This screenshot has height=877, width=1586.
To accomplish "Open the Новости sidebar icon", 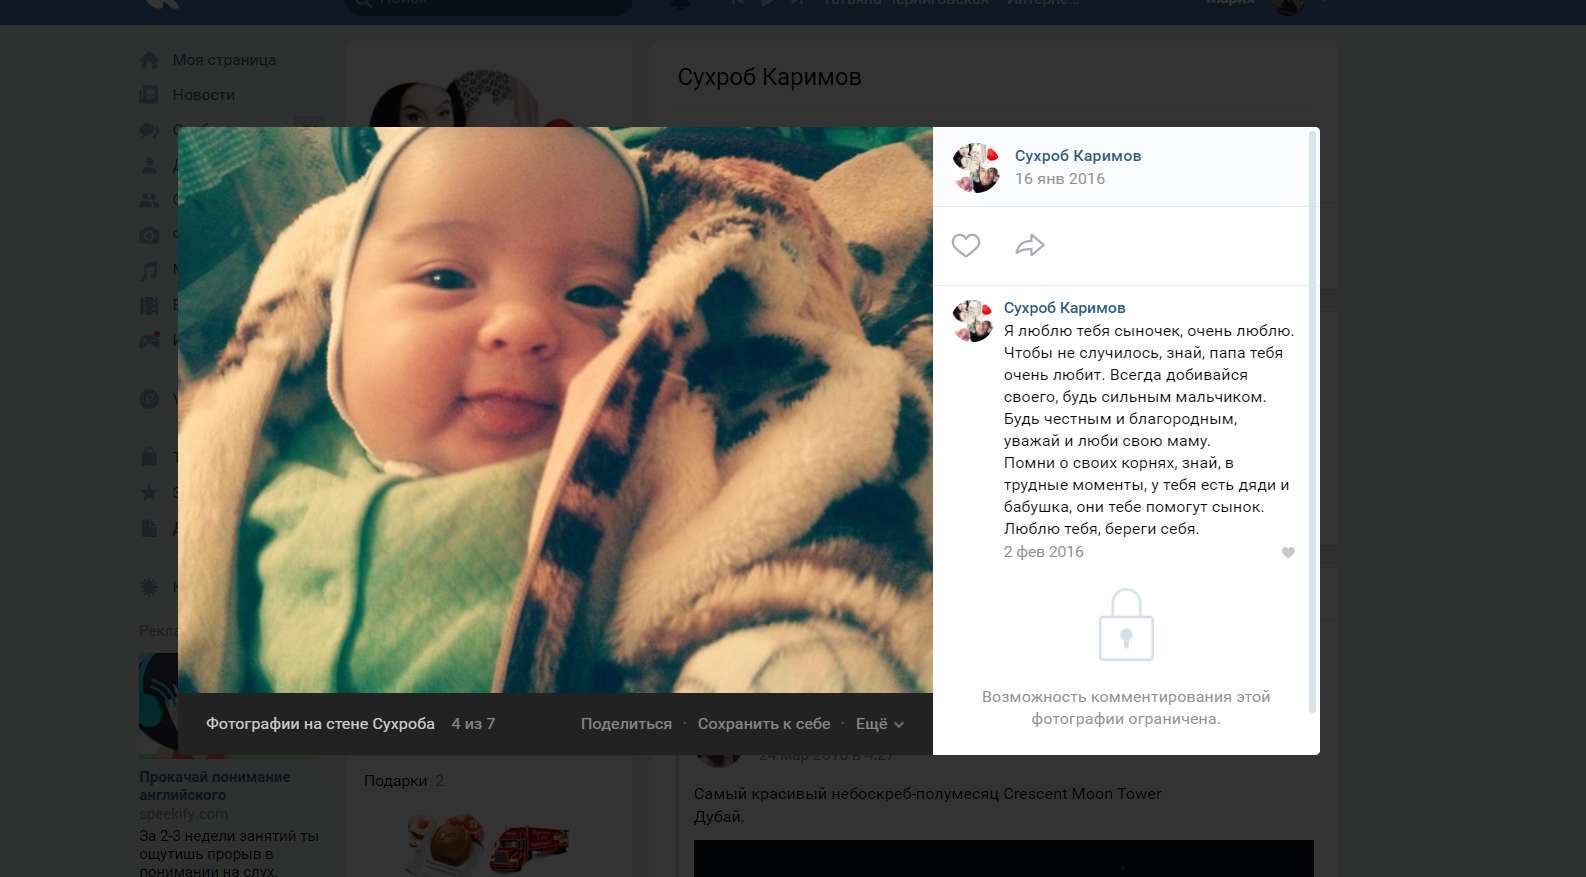I will (149, 95).
